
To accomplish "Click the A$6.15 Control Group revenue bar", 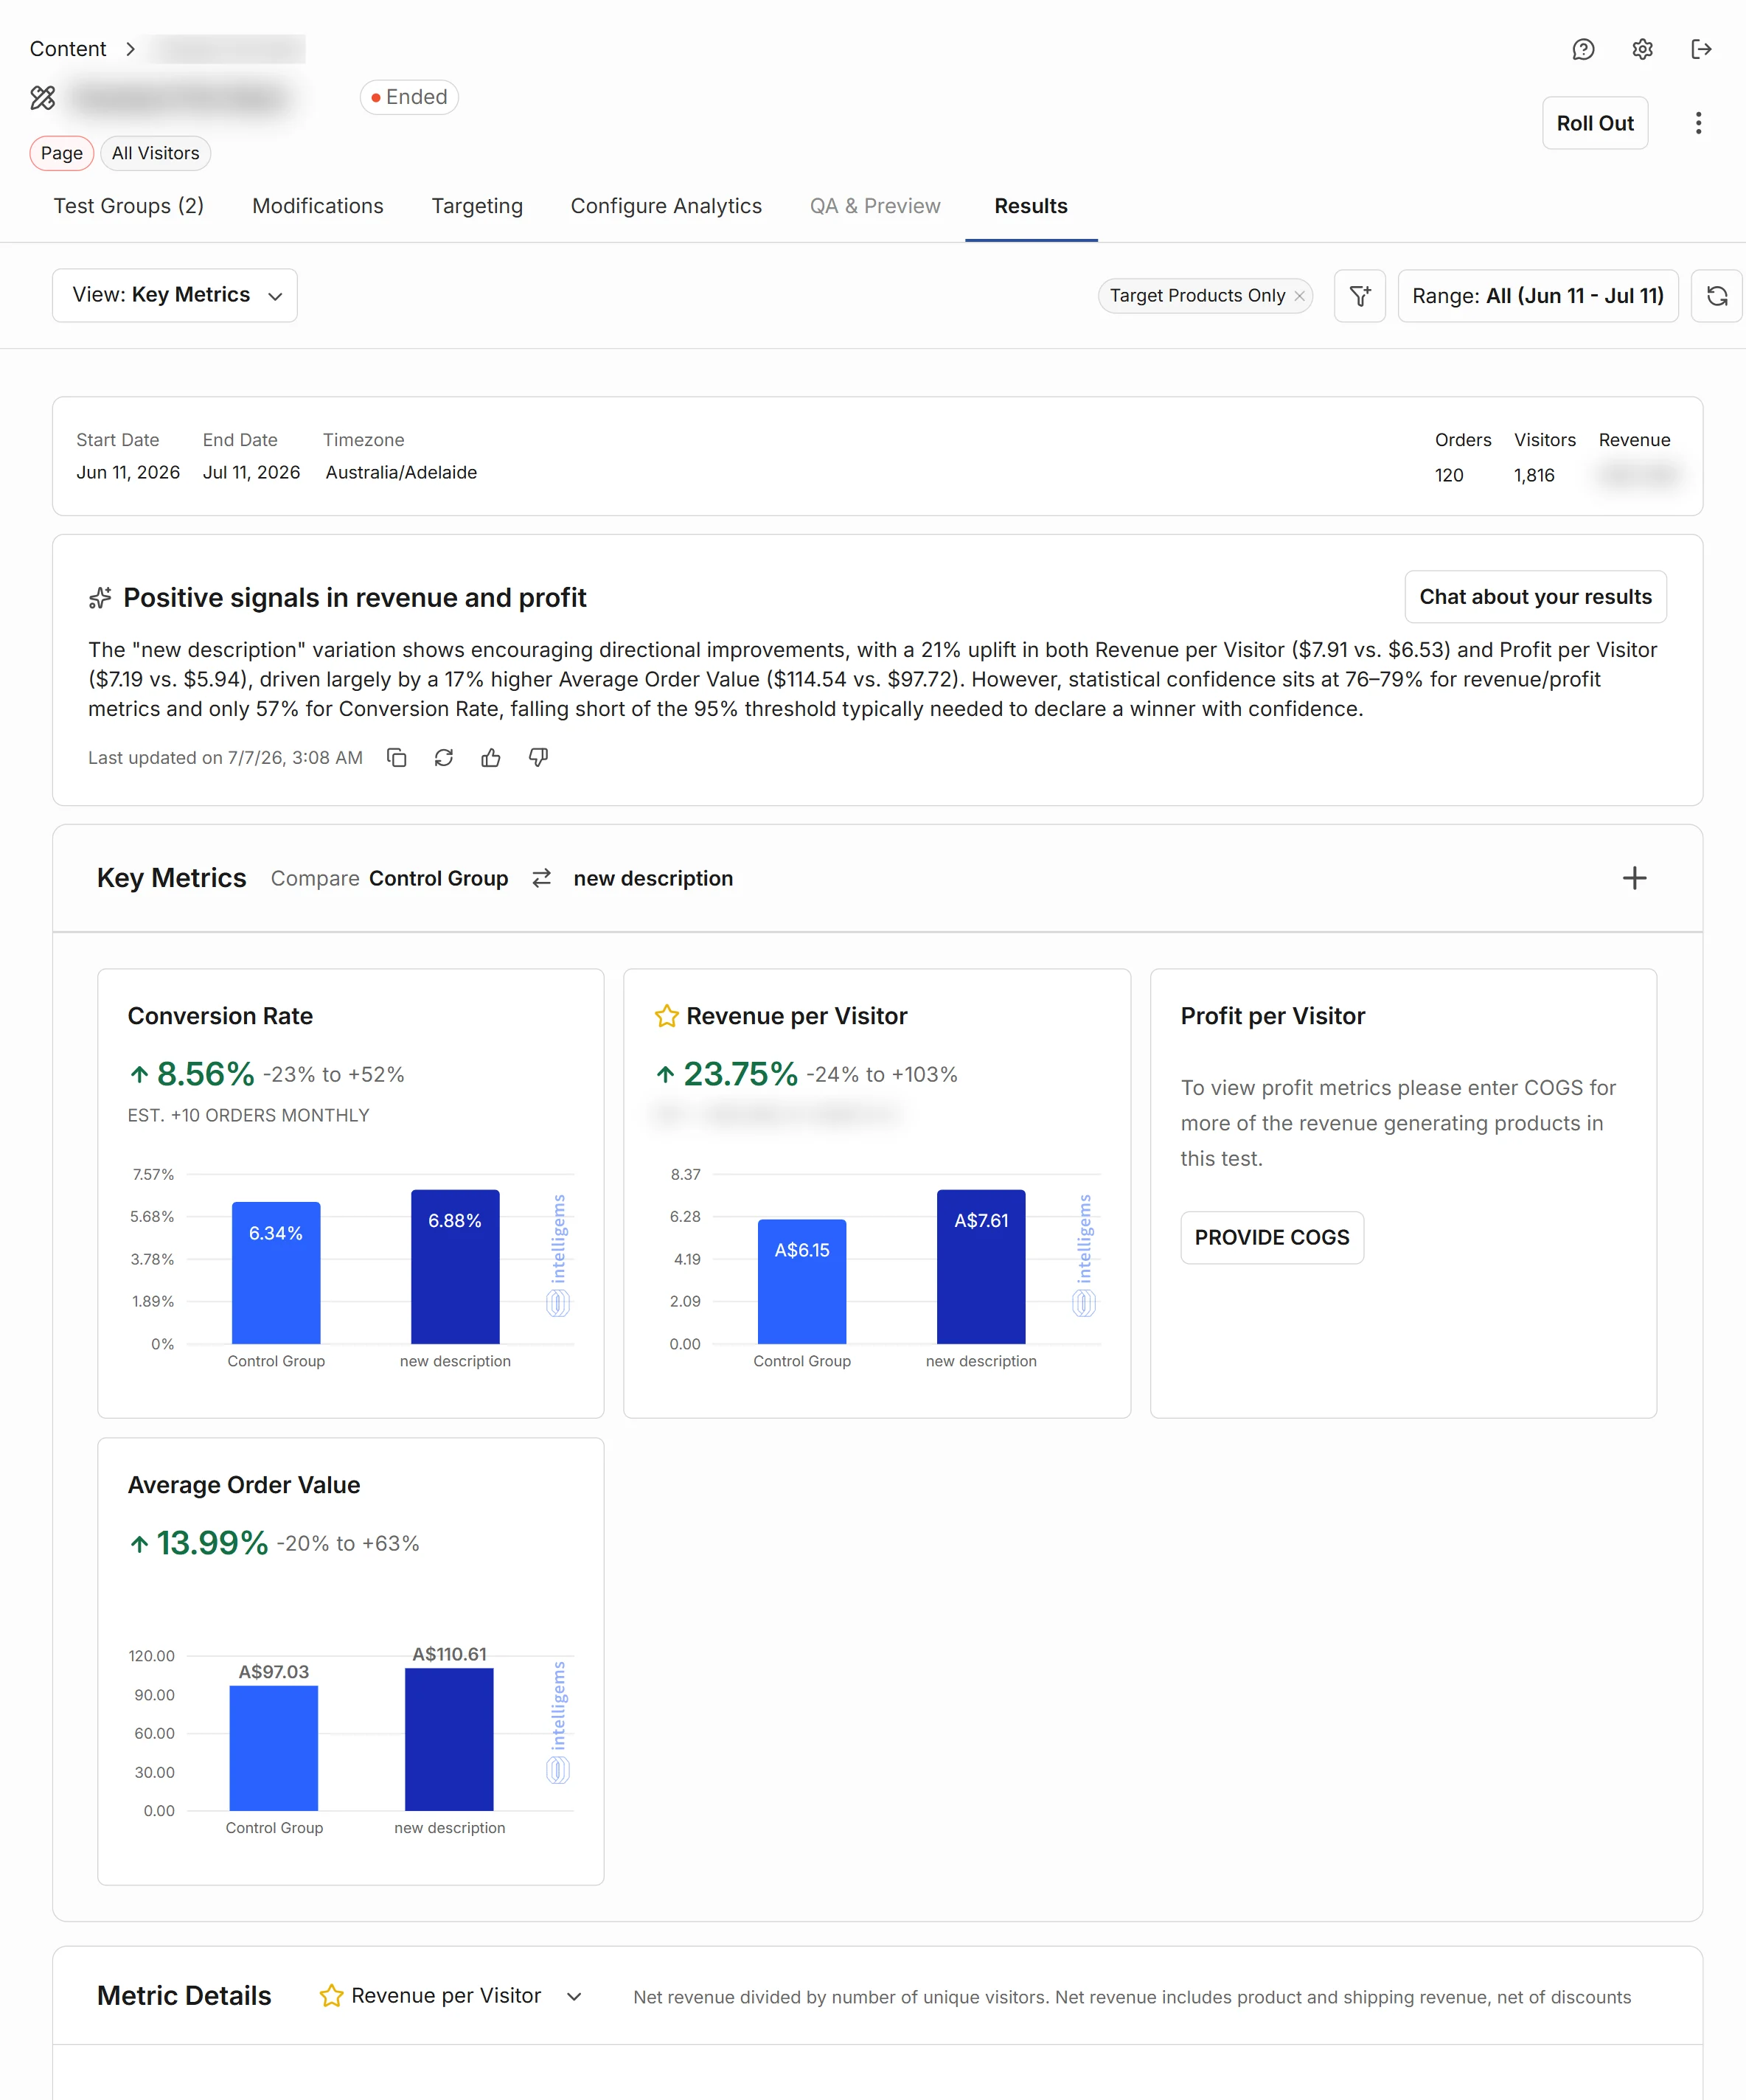I will (802, 1282).
